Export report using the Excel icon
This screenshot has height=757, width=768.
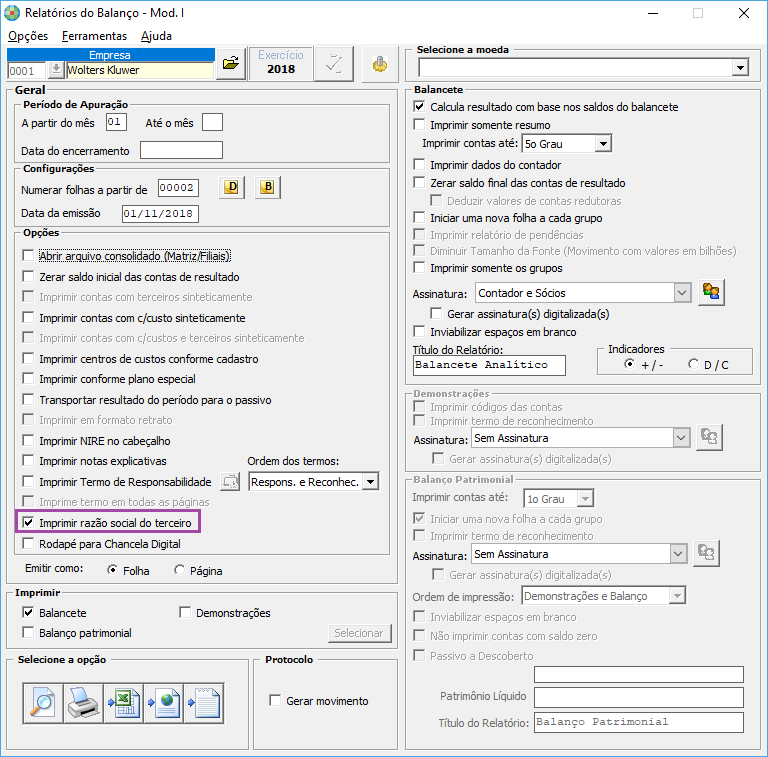(123, 702)
